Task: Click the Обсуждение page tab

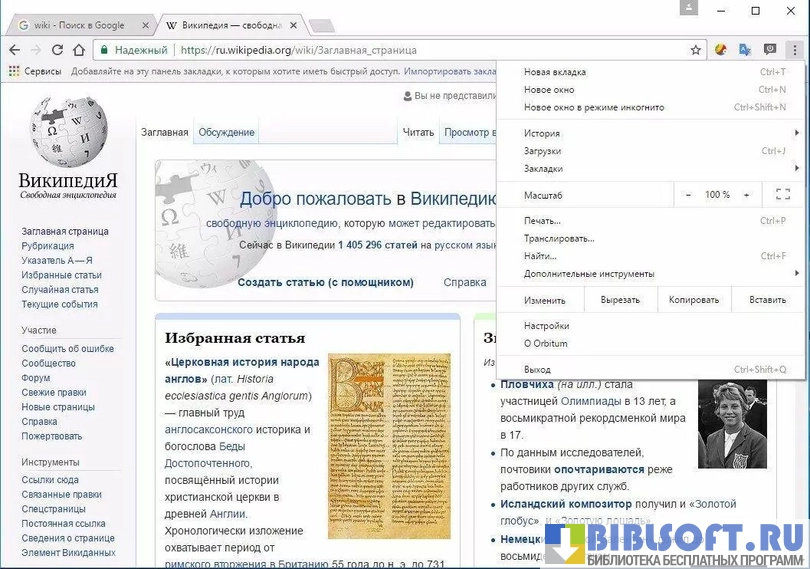Action: pyautogui.click(x=226, y=132)
